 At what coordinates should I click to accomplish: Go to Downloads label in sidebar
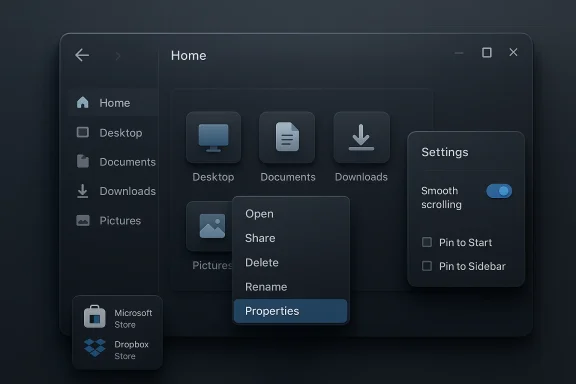click(127, 191)
